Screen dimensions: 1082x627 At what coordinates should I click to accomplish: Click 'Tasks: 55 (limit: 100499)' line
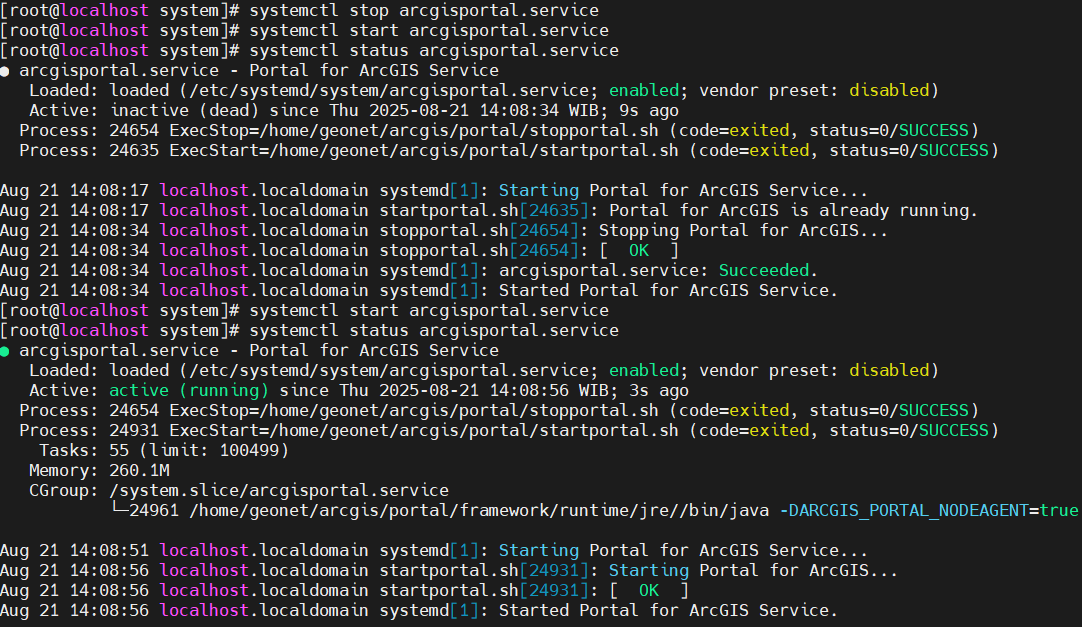click(x=164, y=450)
